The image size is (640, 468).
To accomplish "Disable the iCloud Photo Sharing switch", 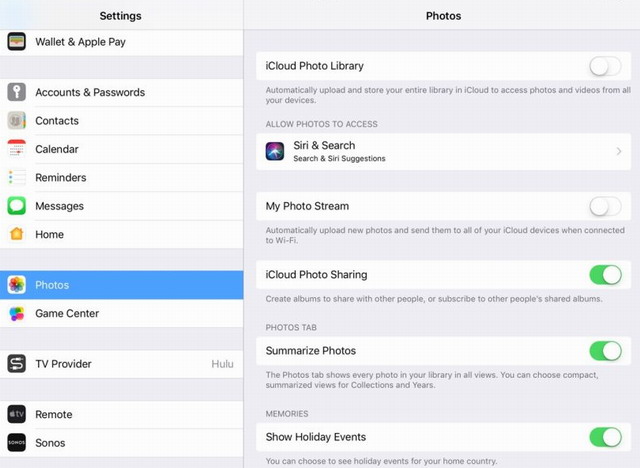I will [605, 275].
